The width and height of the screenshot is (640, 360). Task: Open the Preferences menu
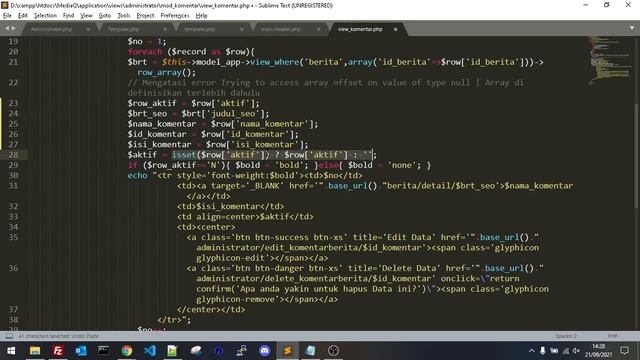[175, 16]
